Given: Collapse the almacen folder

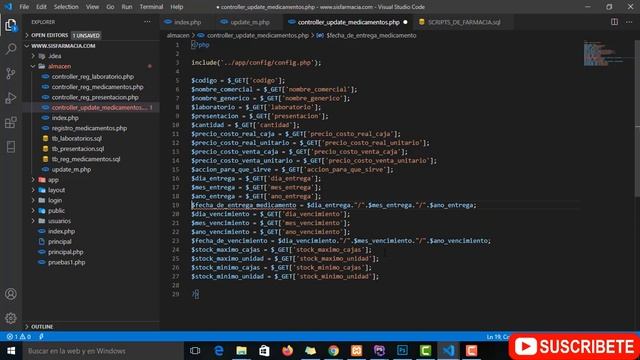Looking at the screenshot, I should (59, 66).
